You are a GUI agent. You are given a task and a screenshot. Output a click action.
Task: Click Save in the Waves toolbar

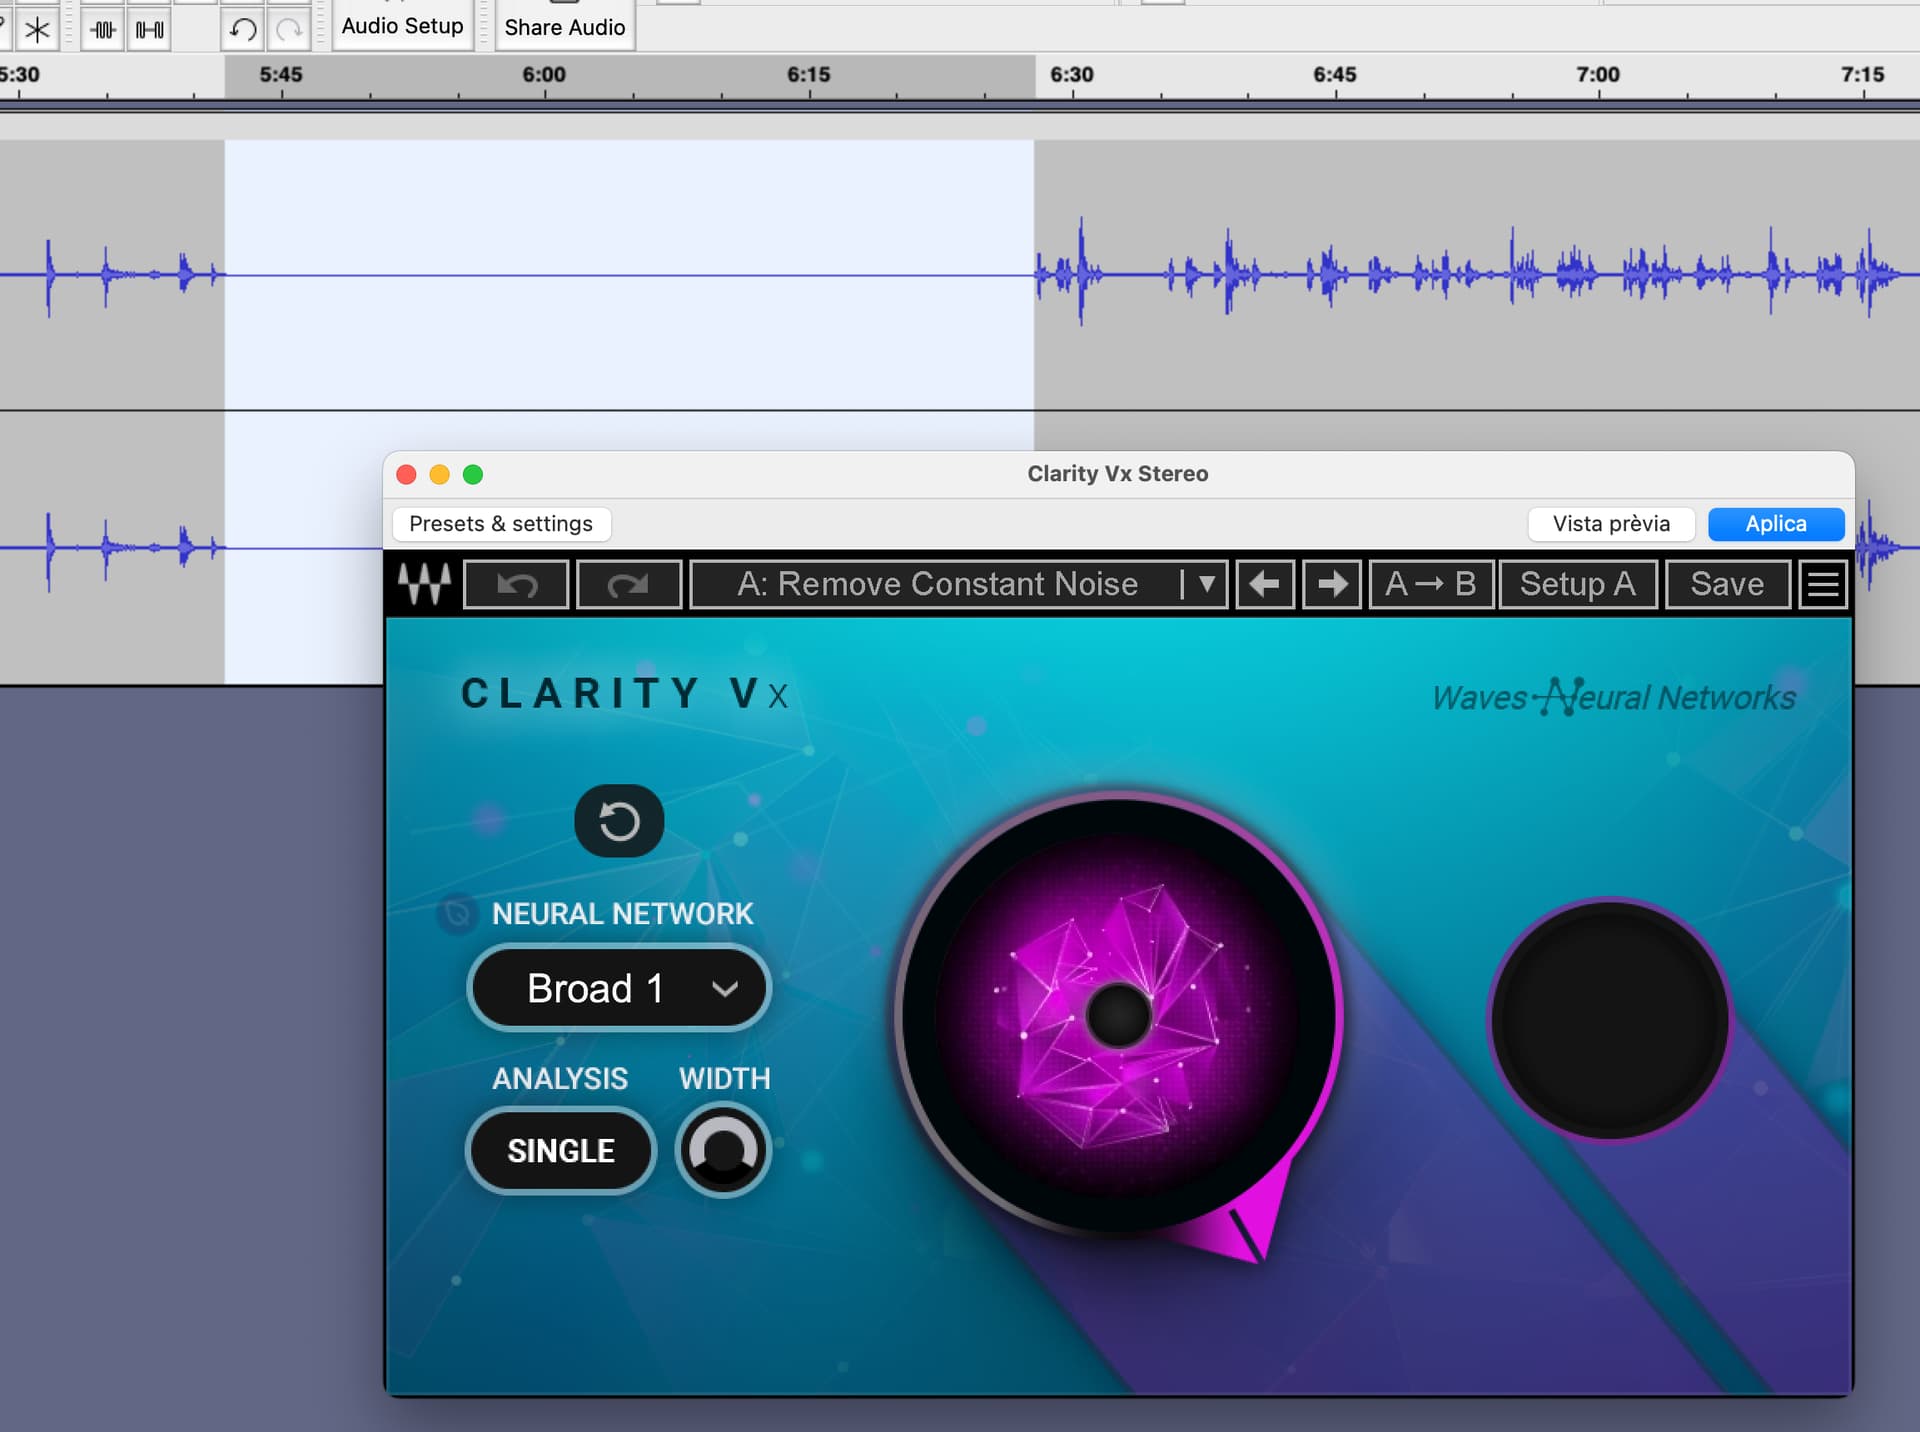[x=1727, y=584]
